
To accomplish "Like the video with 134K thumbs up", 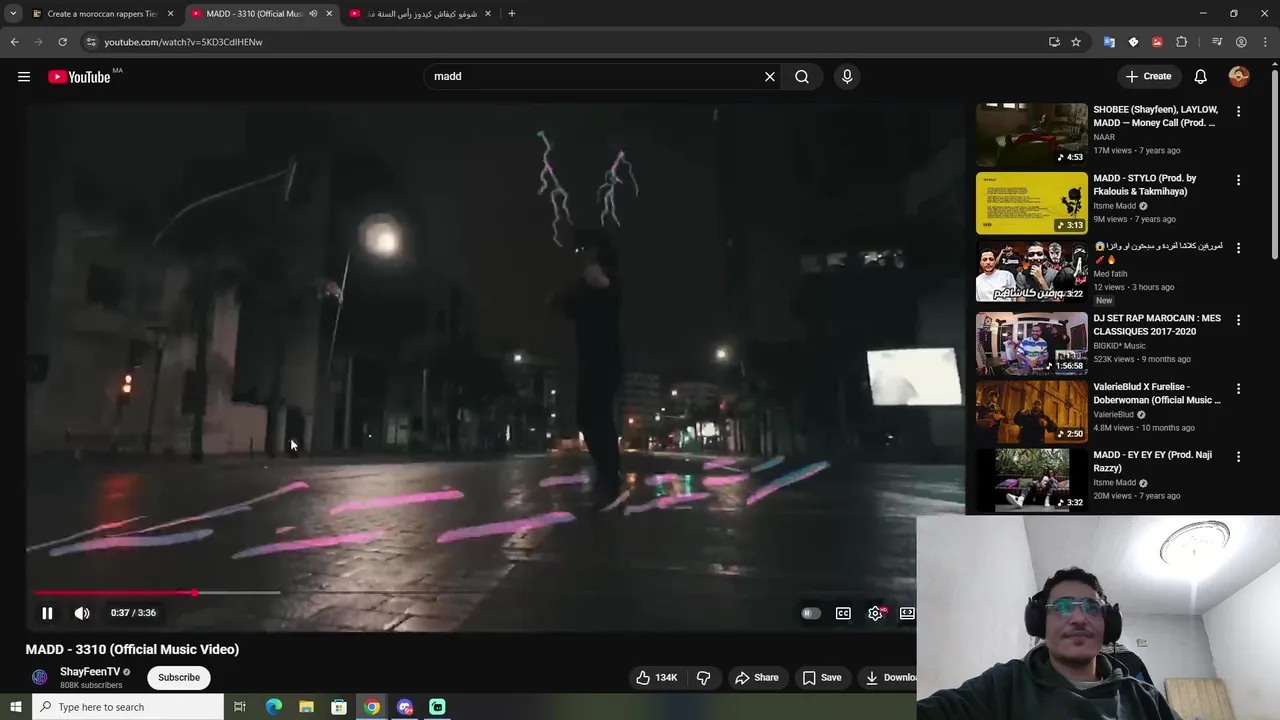I will click(x=657, y=678).
